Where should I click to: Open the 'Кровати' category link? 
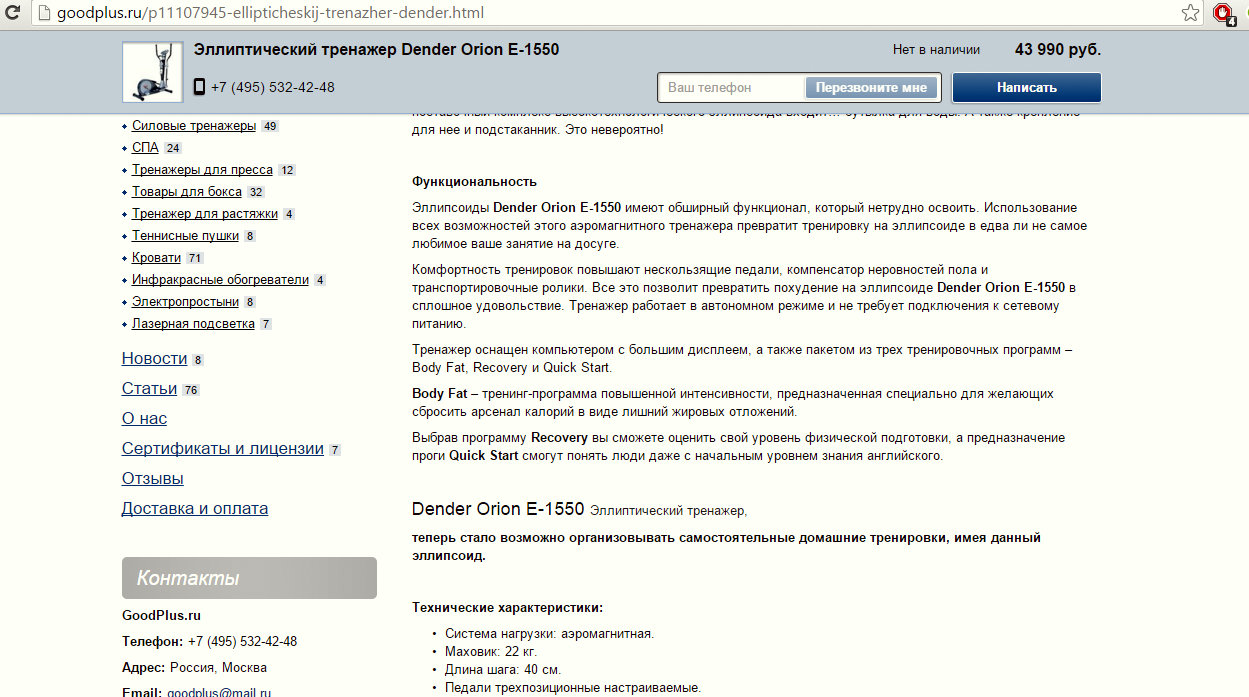click(x=156, y=258)
